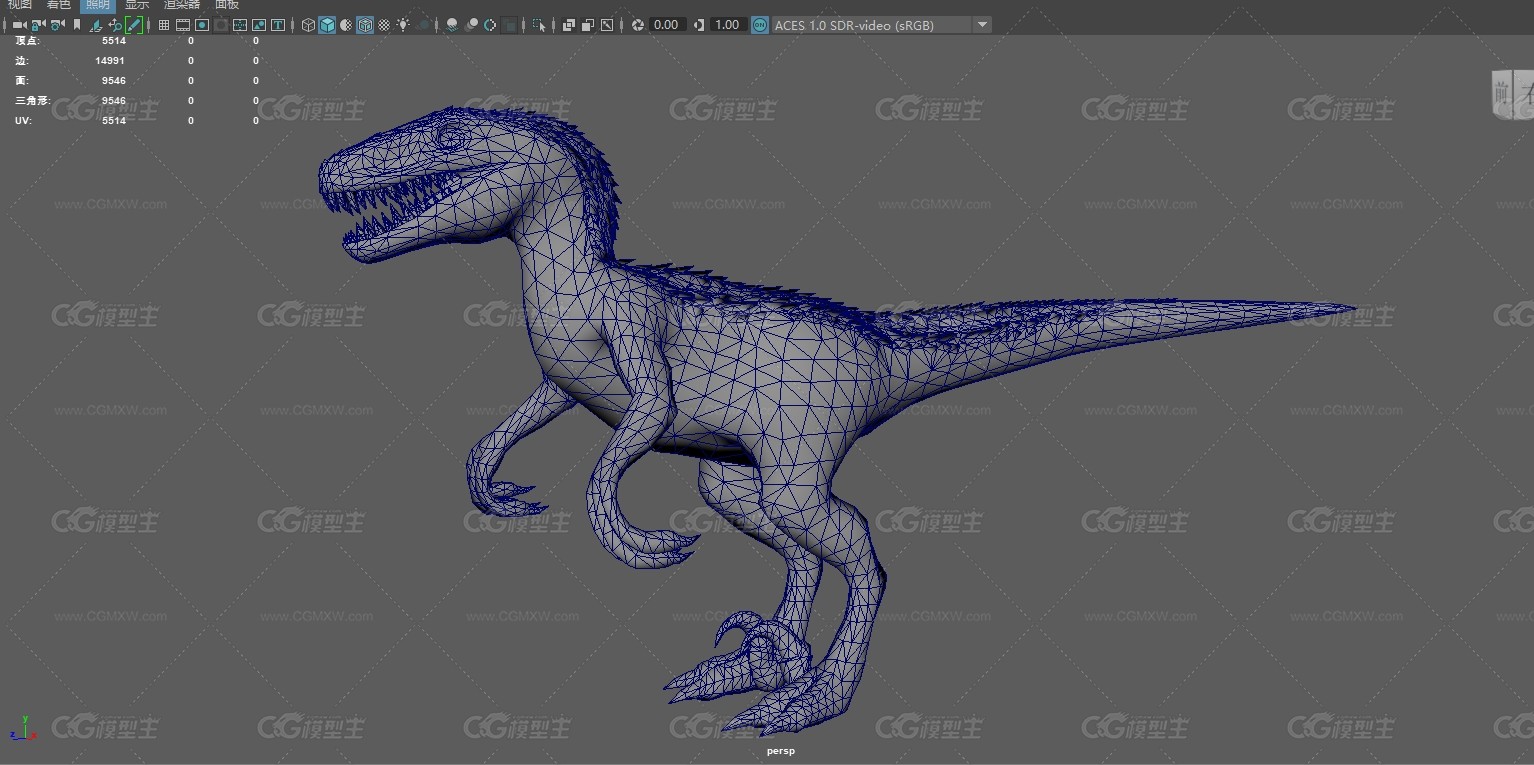Toggle the Film Gate overlay
The image size is (1534, 765).
[x=183, y=25]
